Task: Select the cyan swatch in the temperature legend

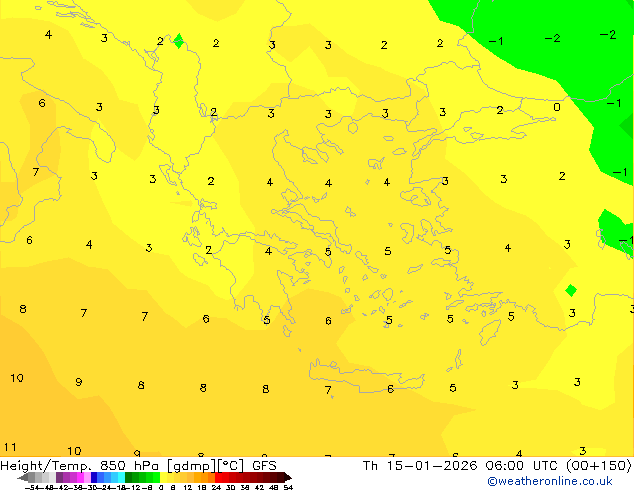Action: [121, 478]
